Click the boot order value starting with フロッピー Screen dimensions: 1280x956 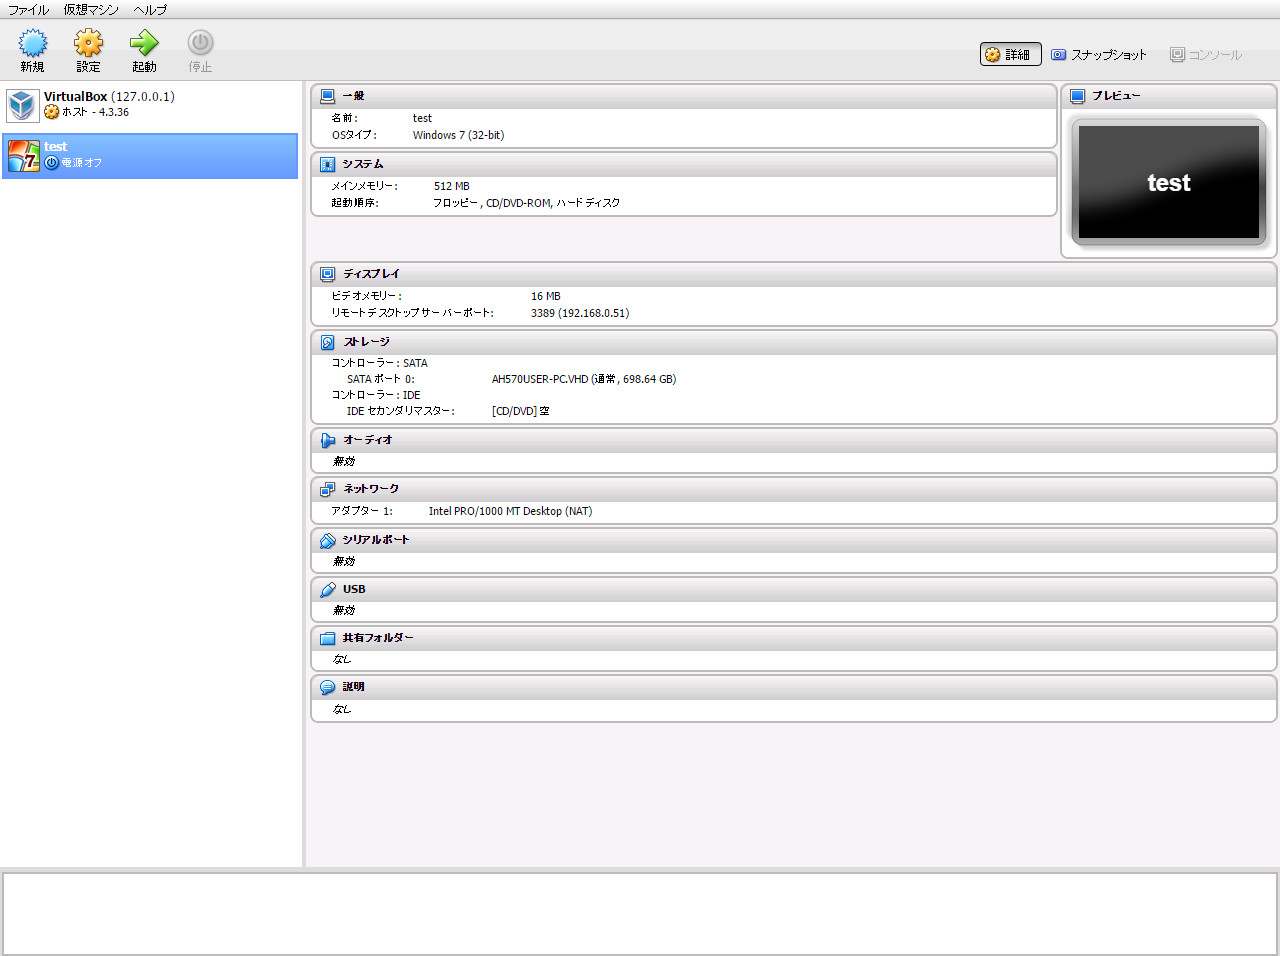tap(526, 203)
